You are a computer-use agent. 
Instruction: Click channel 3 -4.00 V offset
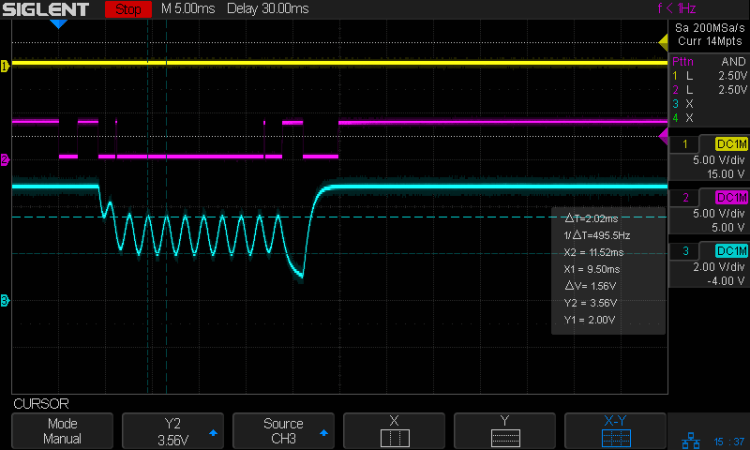pos(726,281)
